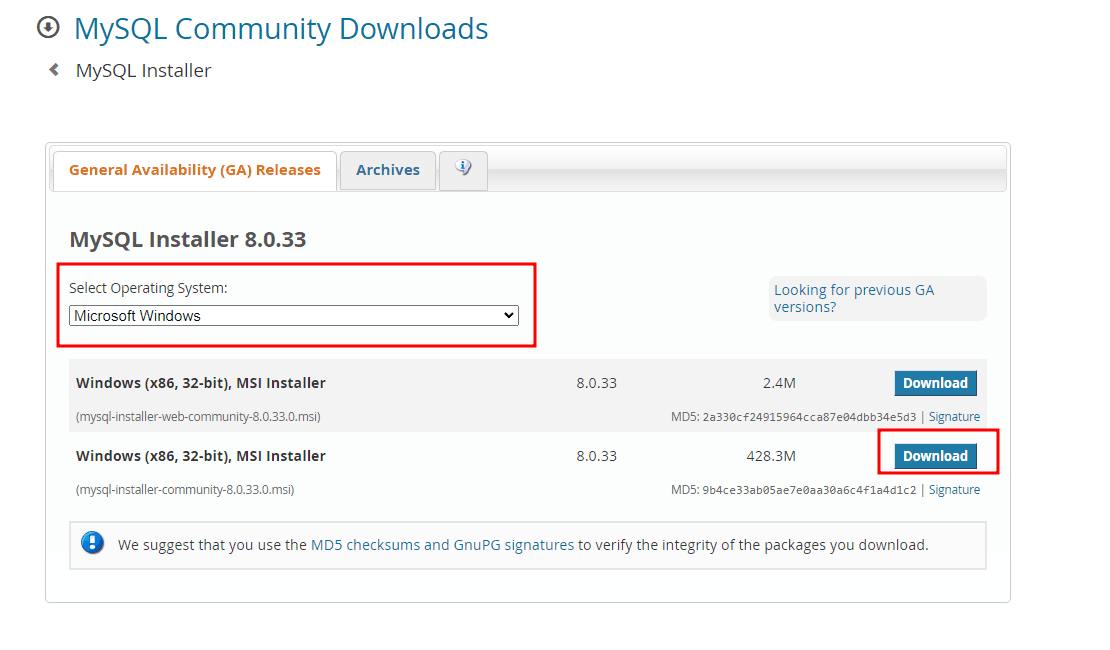Click the MySQL Installer breadcrumb text
This screenshot has height=650, width=1110.
click(x=143, y=71)
